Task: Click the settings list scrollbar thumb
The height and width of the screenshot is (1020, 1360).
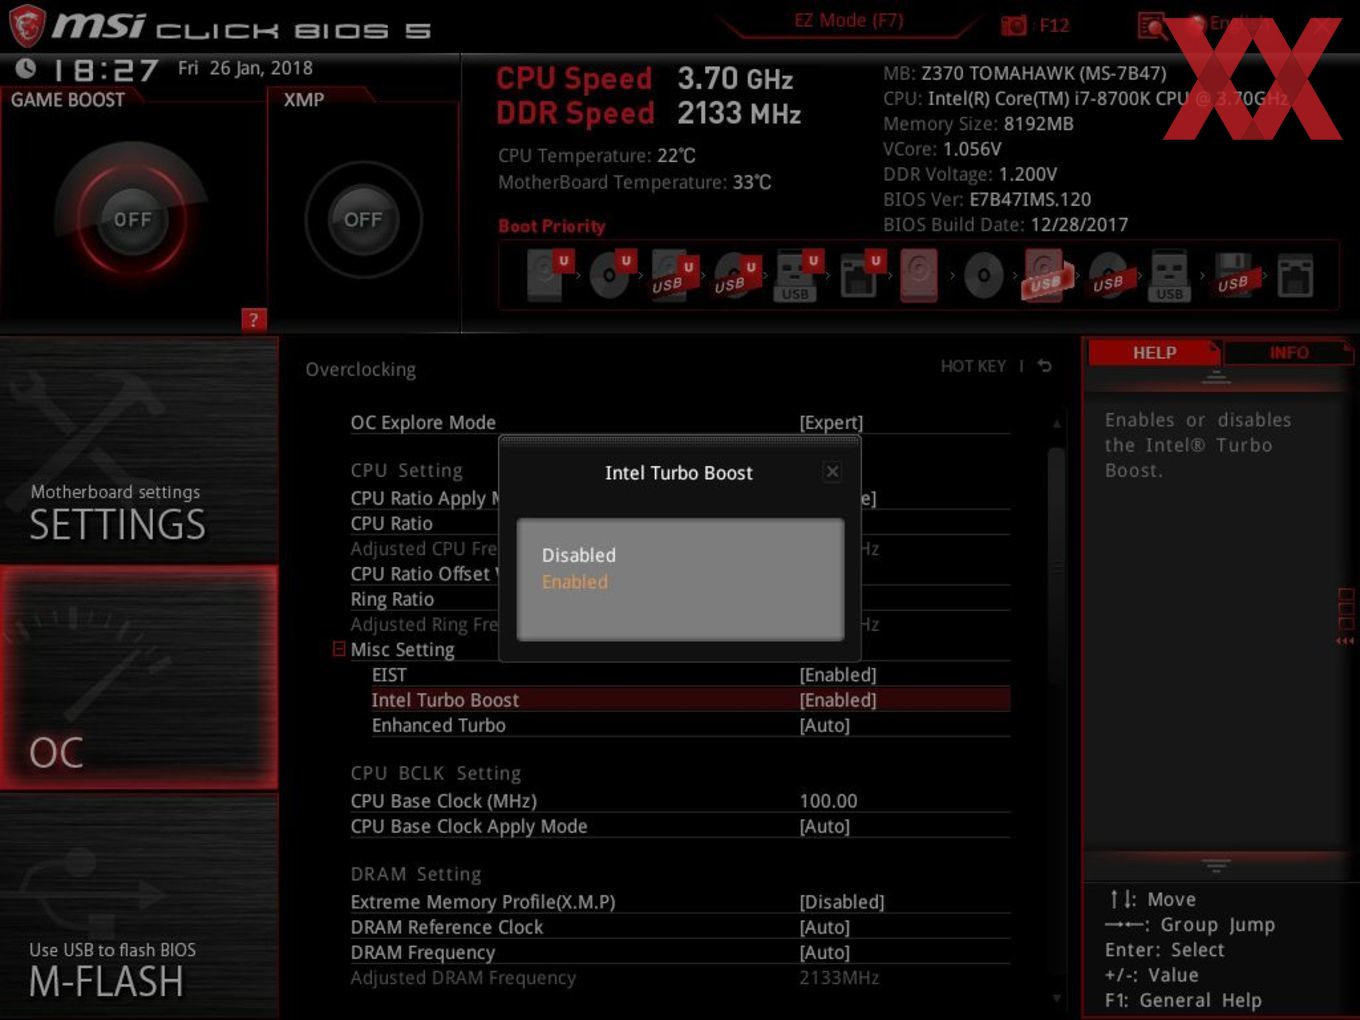Action: pos(1056,567)
